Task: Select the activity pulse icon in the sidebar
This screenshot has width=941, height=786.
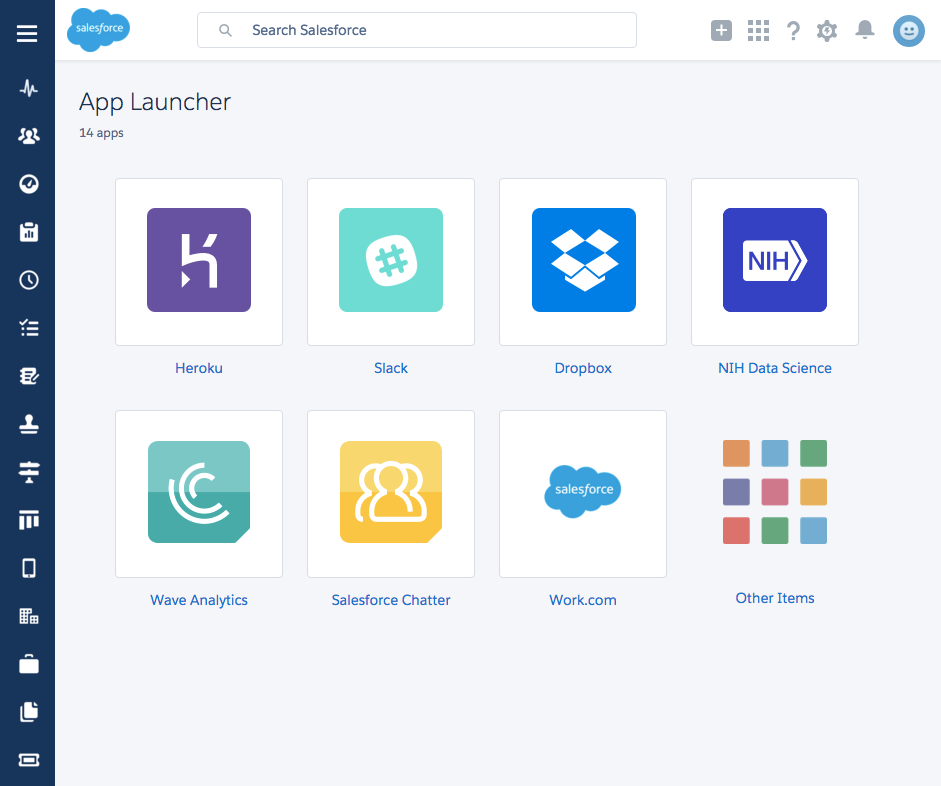Action: pyautogui.click(x=27, y=88)
